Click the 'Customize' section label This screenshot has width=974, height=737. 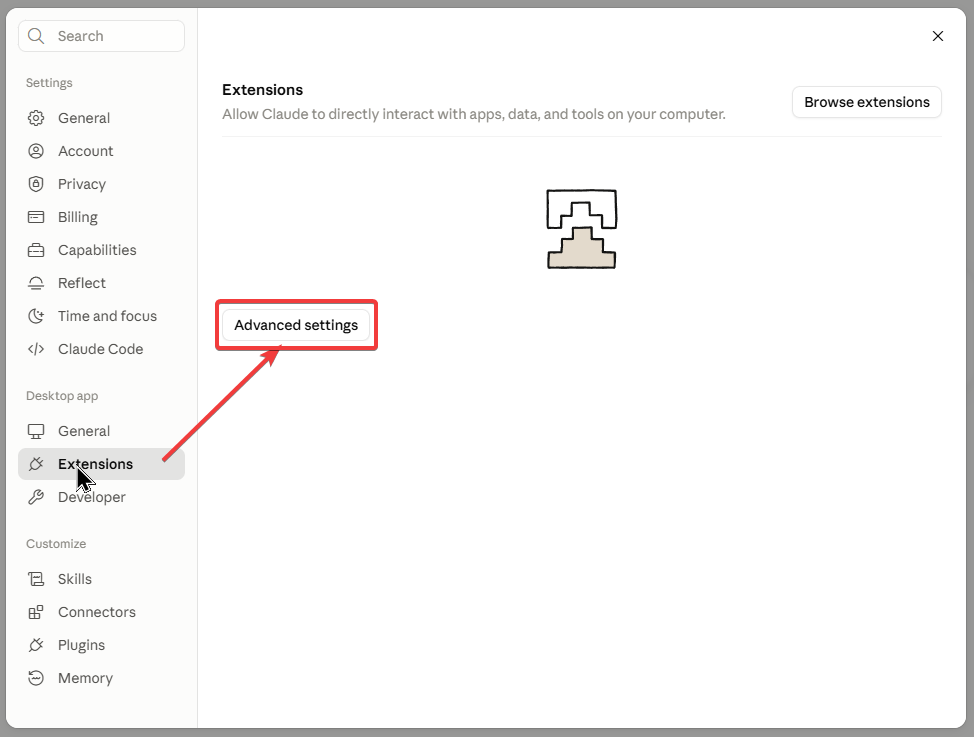pyautogui.click(x=56, y=544)
